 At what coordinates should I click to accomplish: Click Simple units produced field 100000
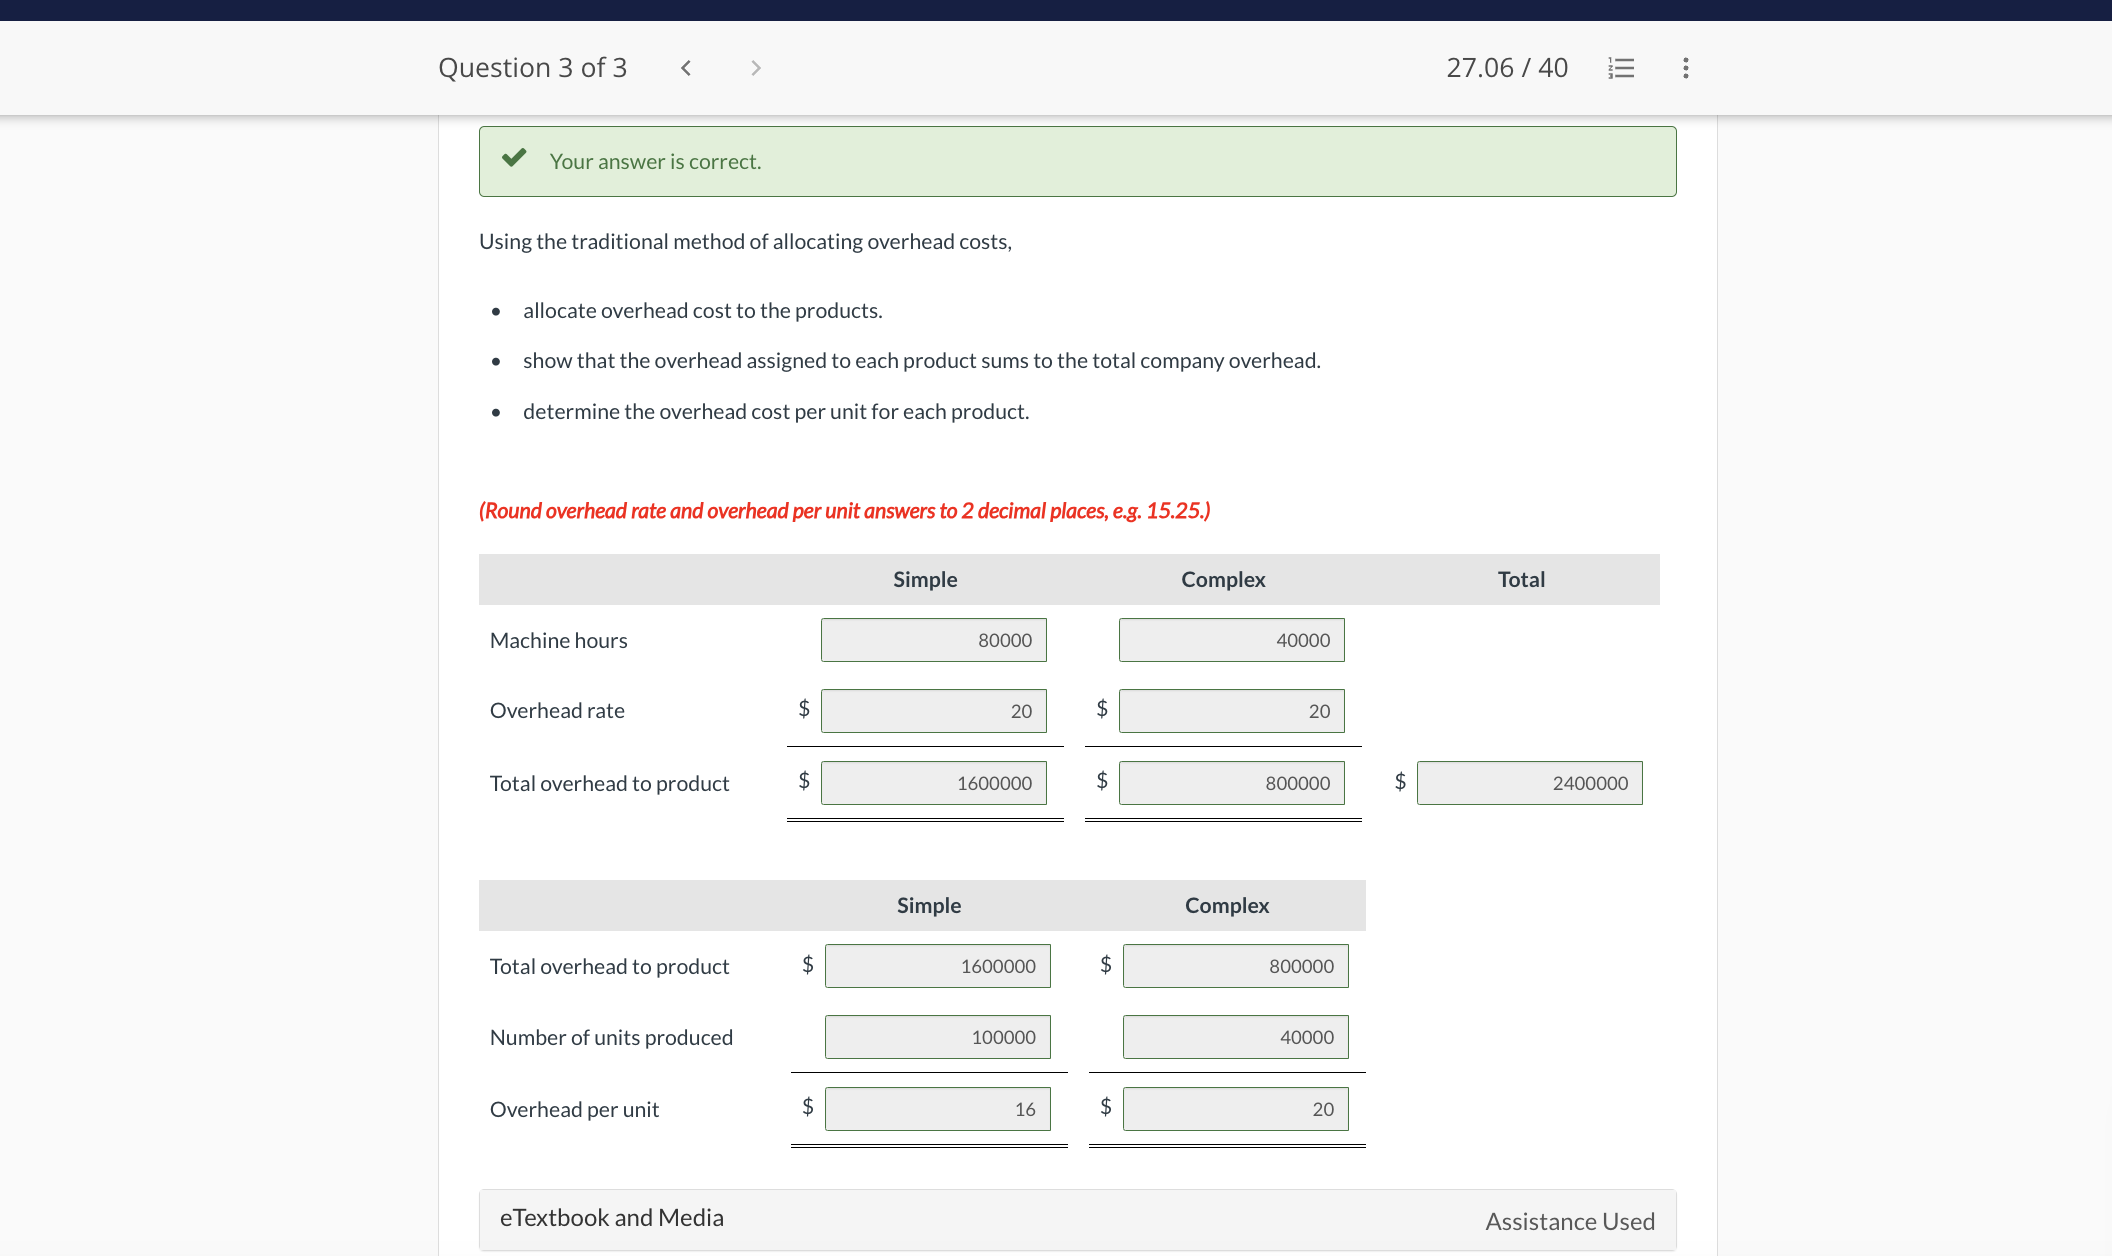tap(937, 1037)
